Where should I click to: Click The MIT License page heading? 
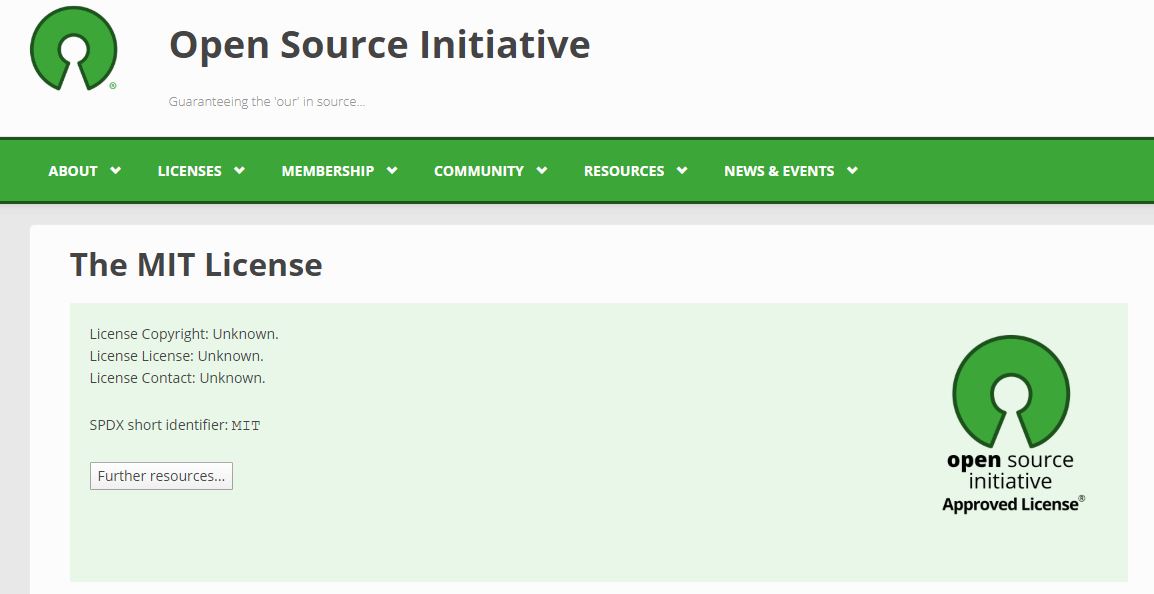(196, 264)
